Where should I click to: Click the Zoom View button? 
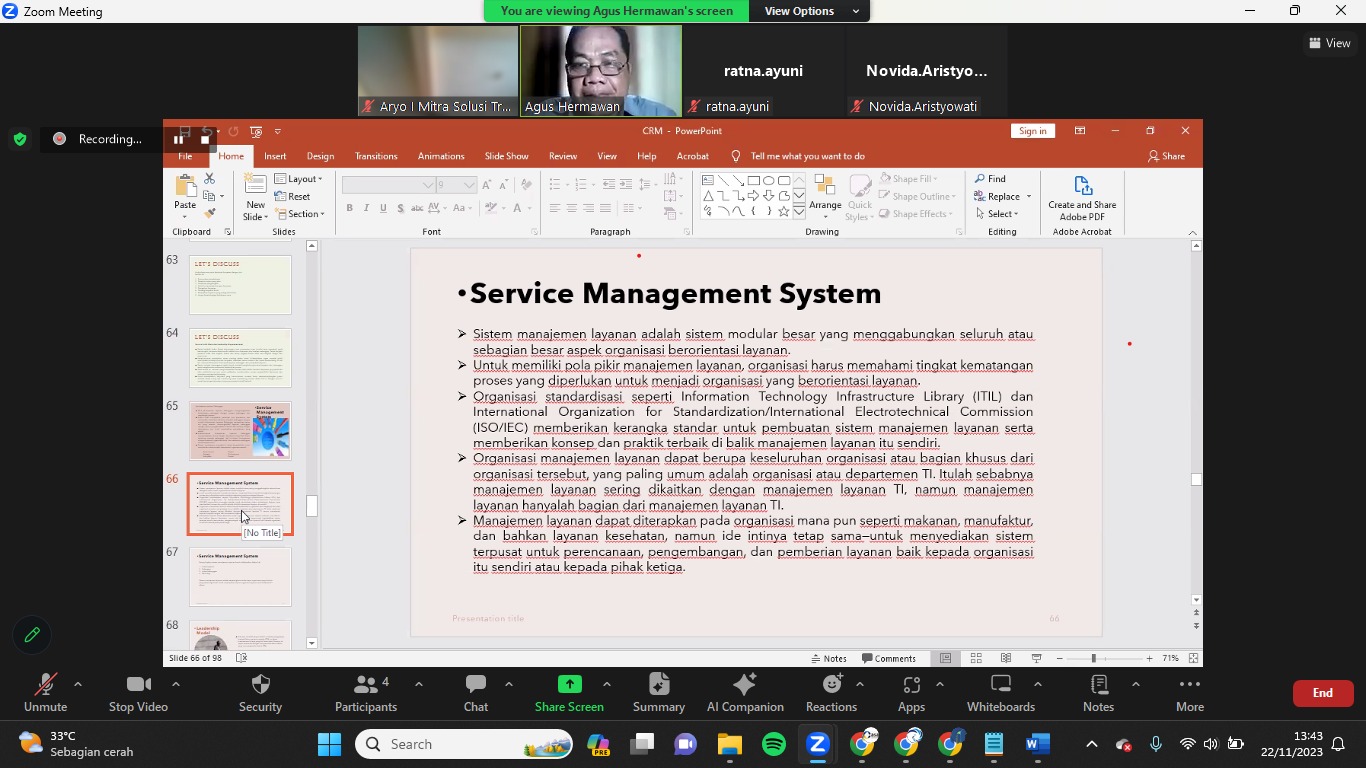click(x=1330, y=43)
